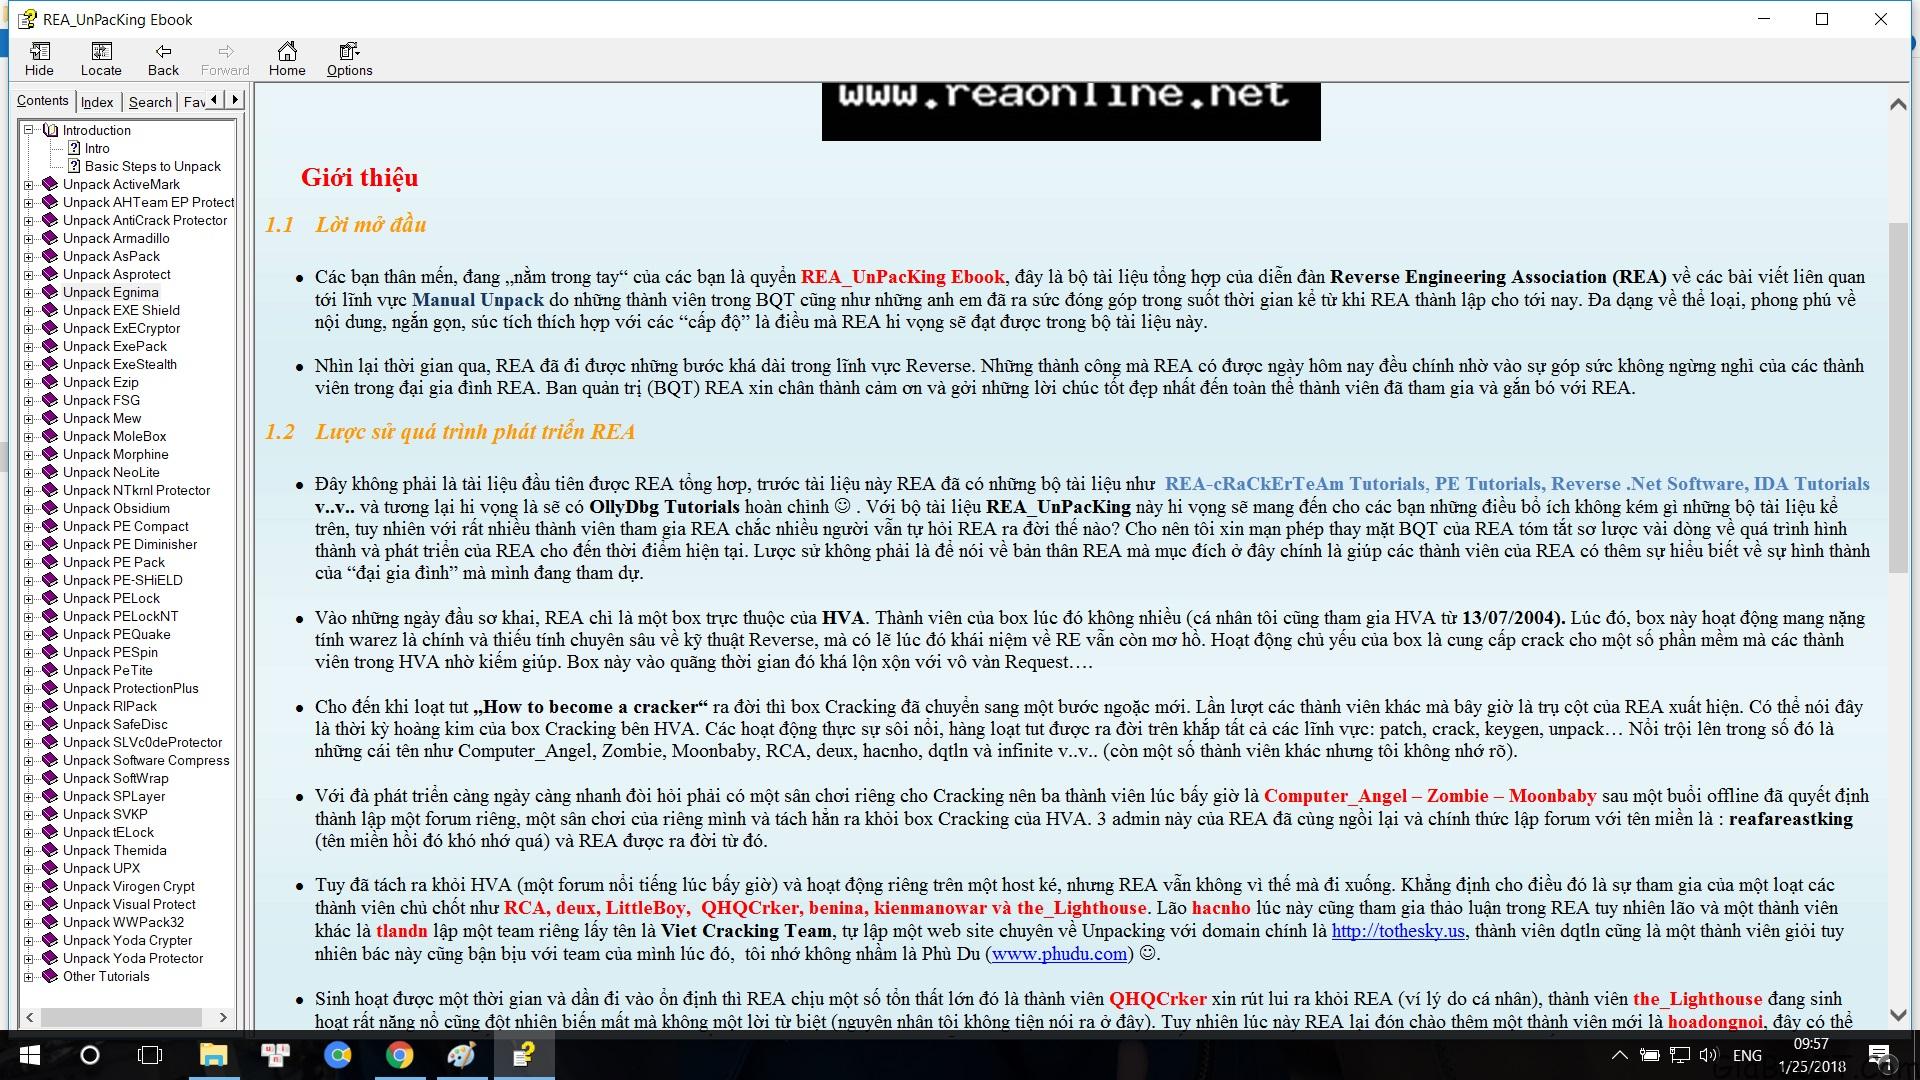Show hidden system tray icons

[x=1619, y=1055]
